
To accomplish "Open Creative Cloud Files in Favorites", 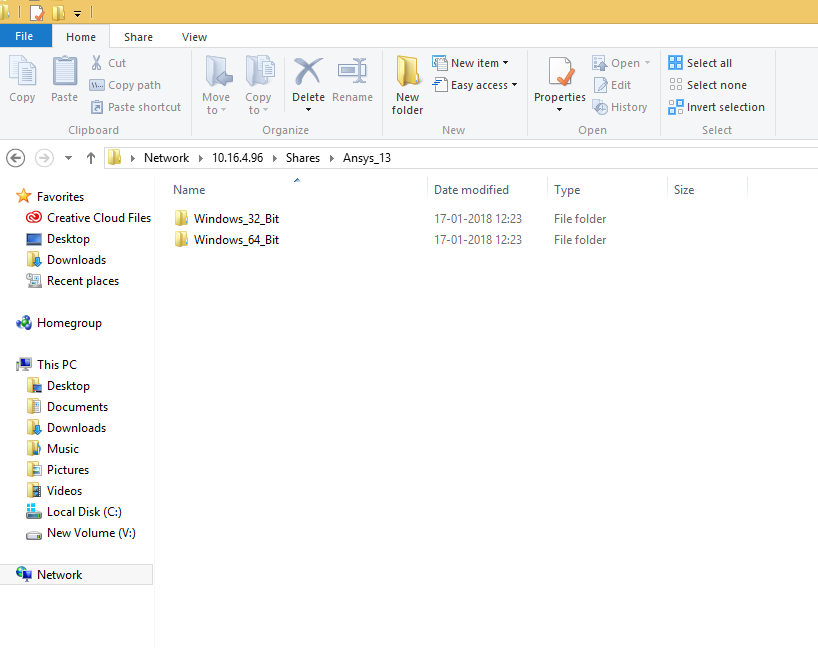I will (98, 218).
